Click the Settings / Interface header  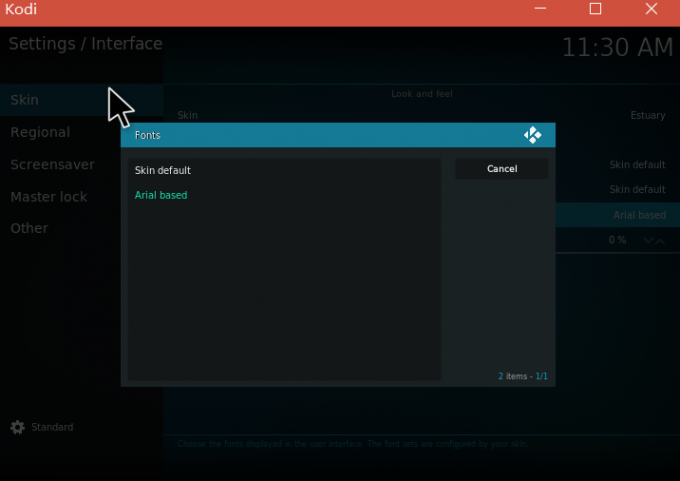[85, 44]
